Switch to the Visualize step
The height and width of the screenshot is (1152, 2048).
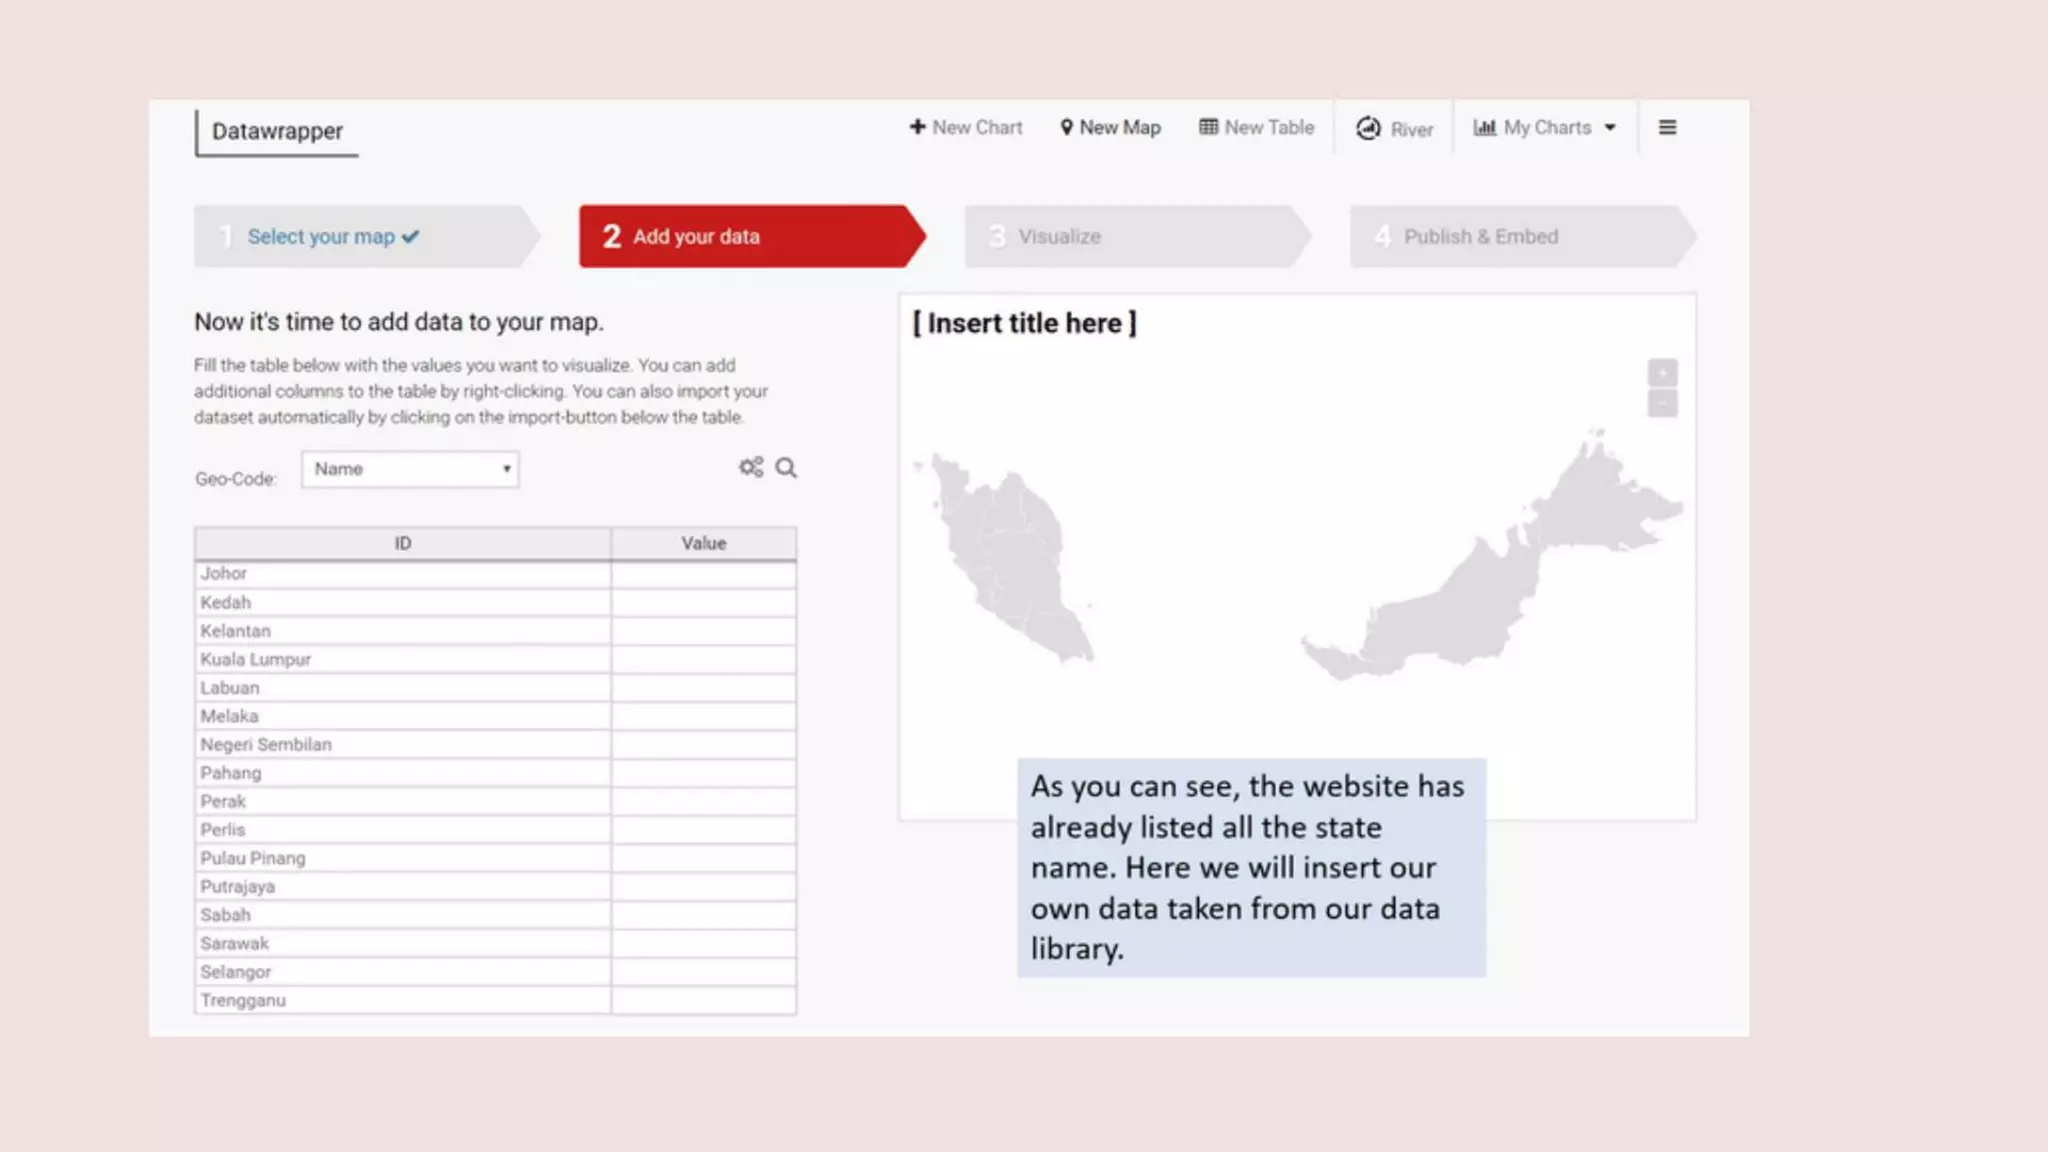click(1058, 236)
